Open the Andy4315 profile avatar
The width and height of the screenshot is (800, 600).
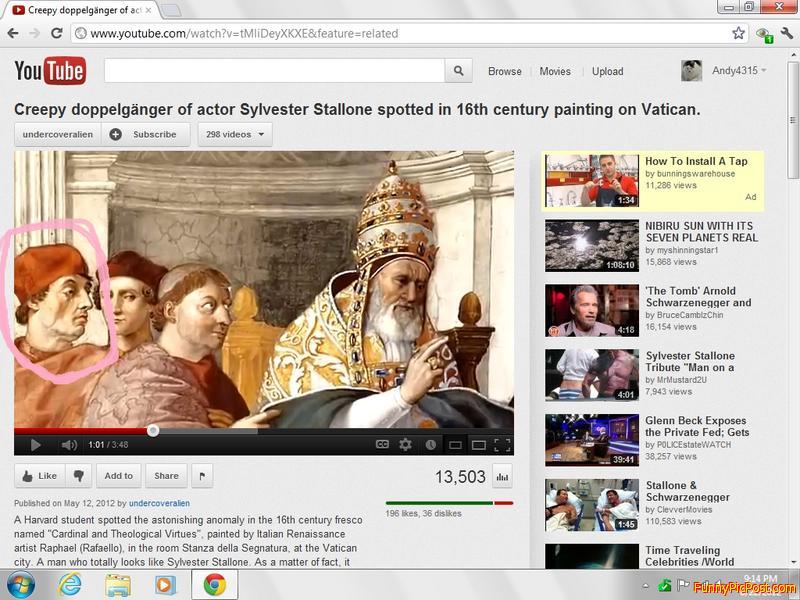coord(691,71)
